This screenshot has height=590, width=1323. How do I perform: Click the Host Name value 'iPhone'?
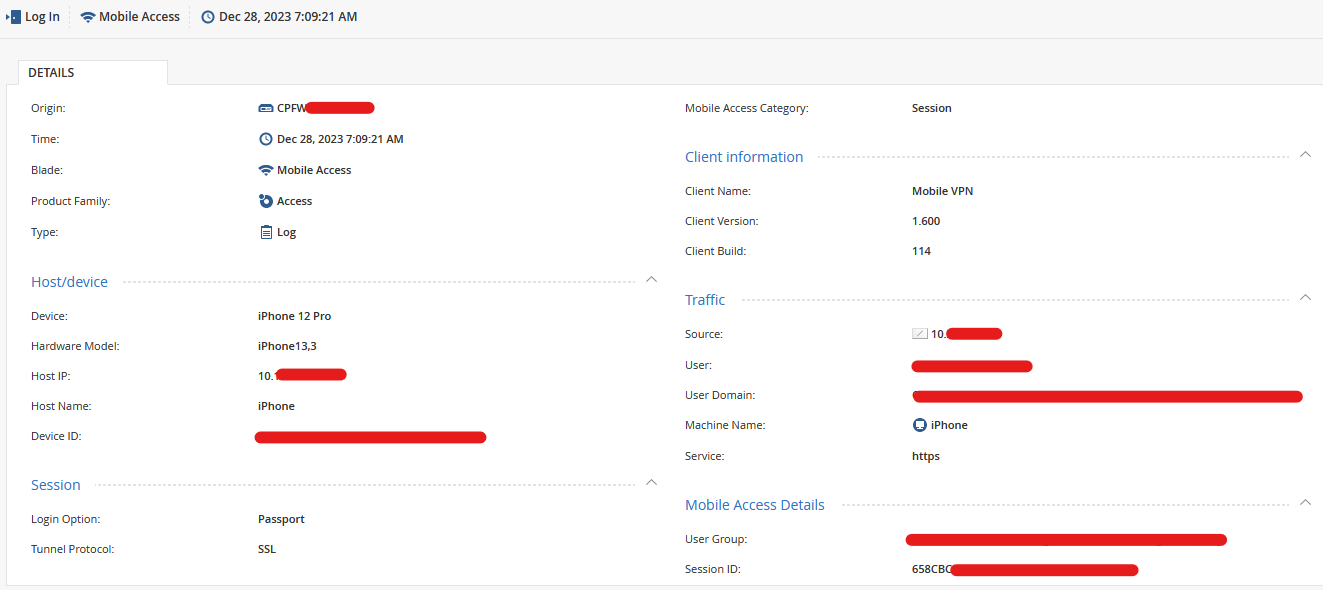276,406
